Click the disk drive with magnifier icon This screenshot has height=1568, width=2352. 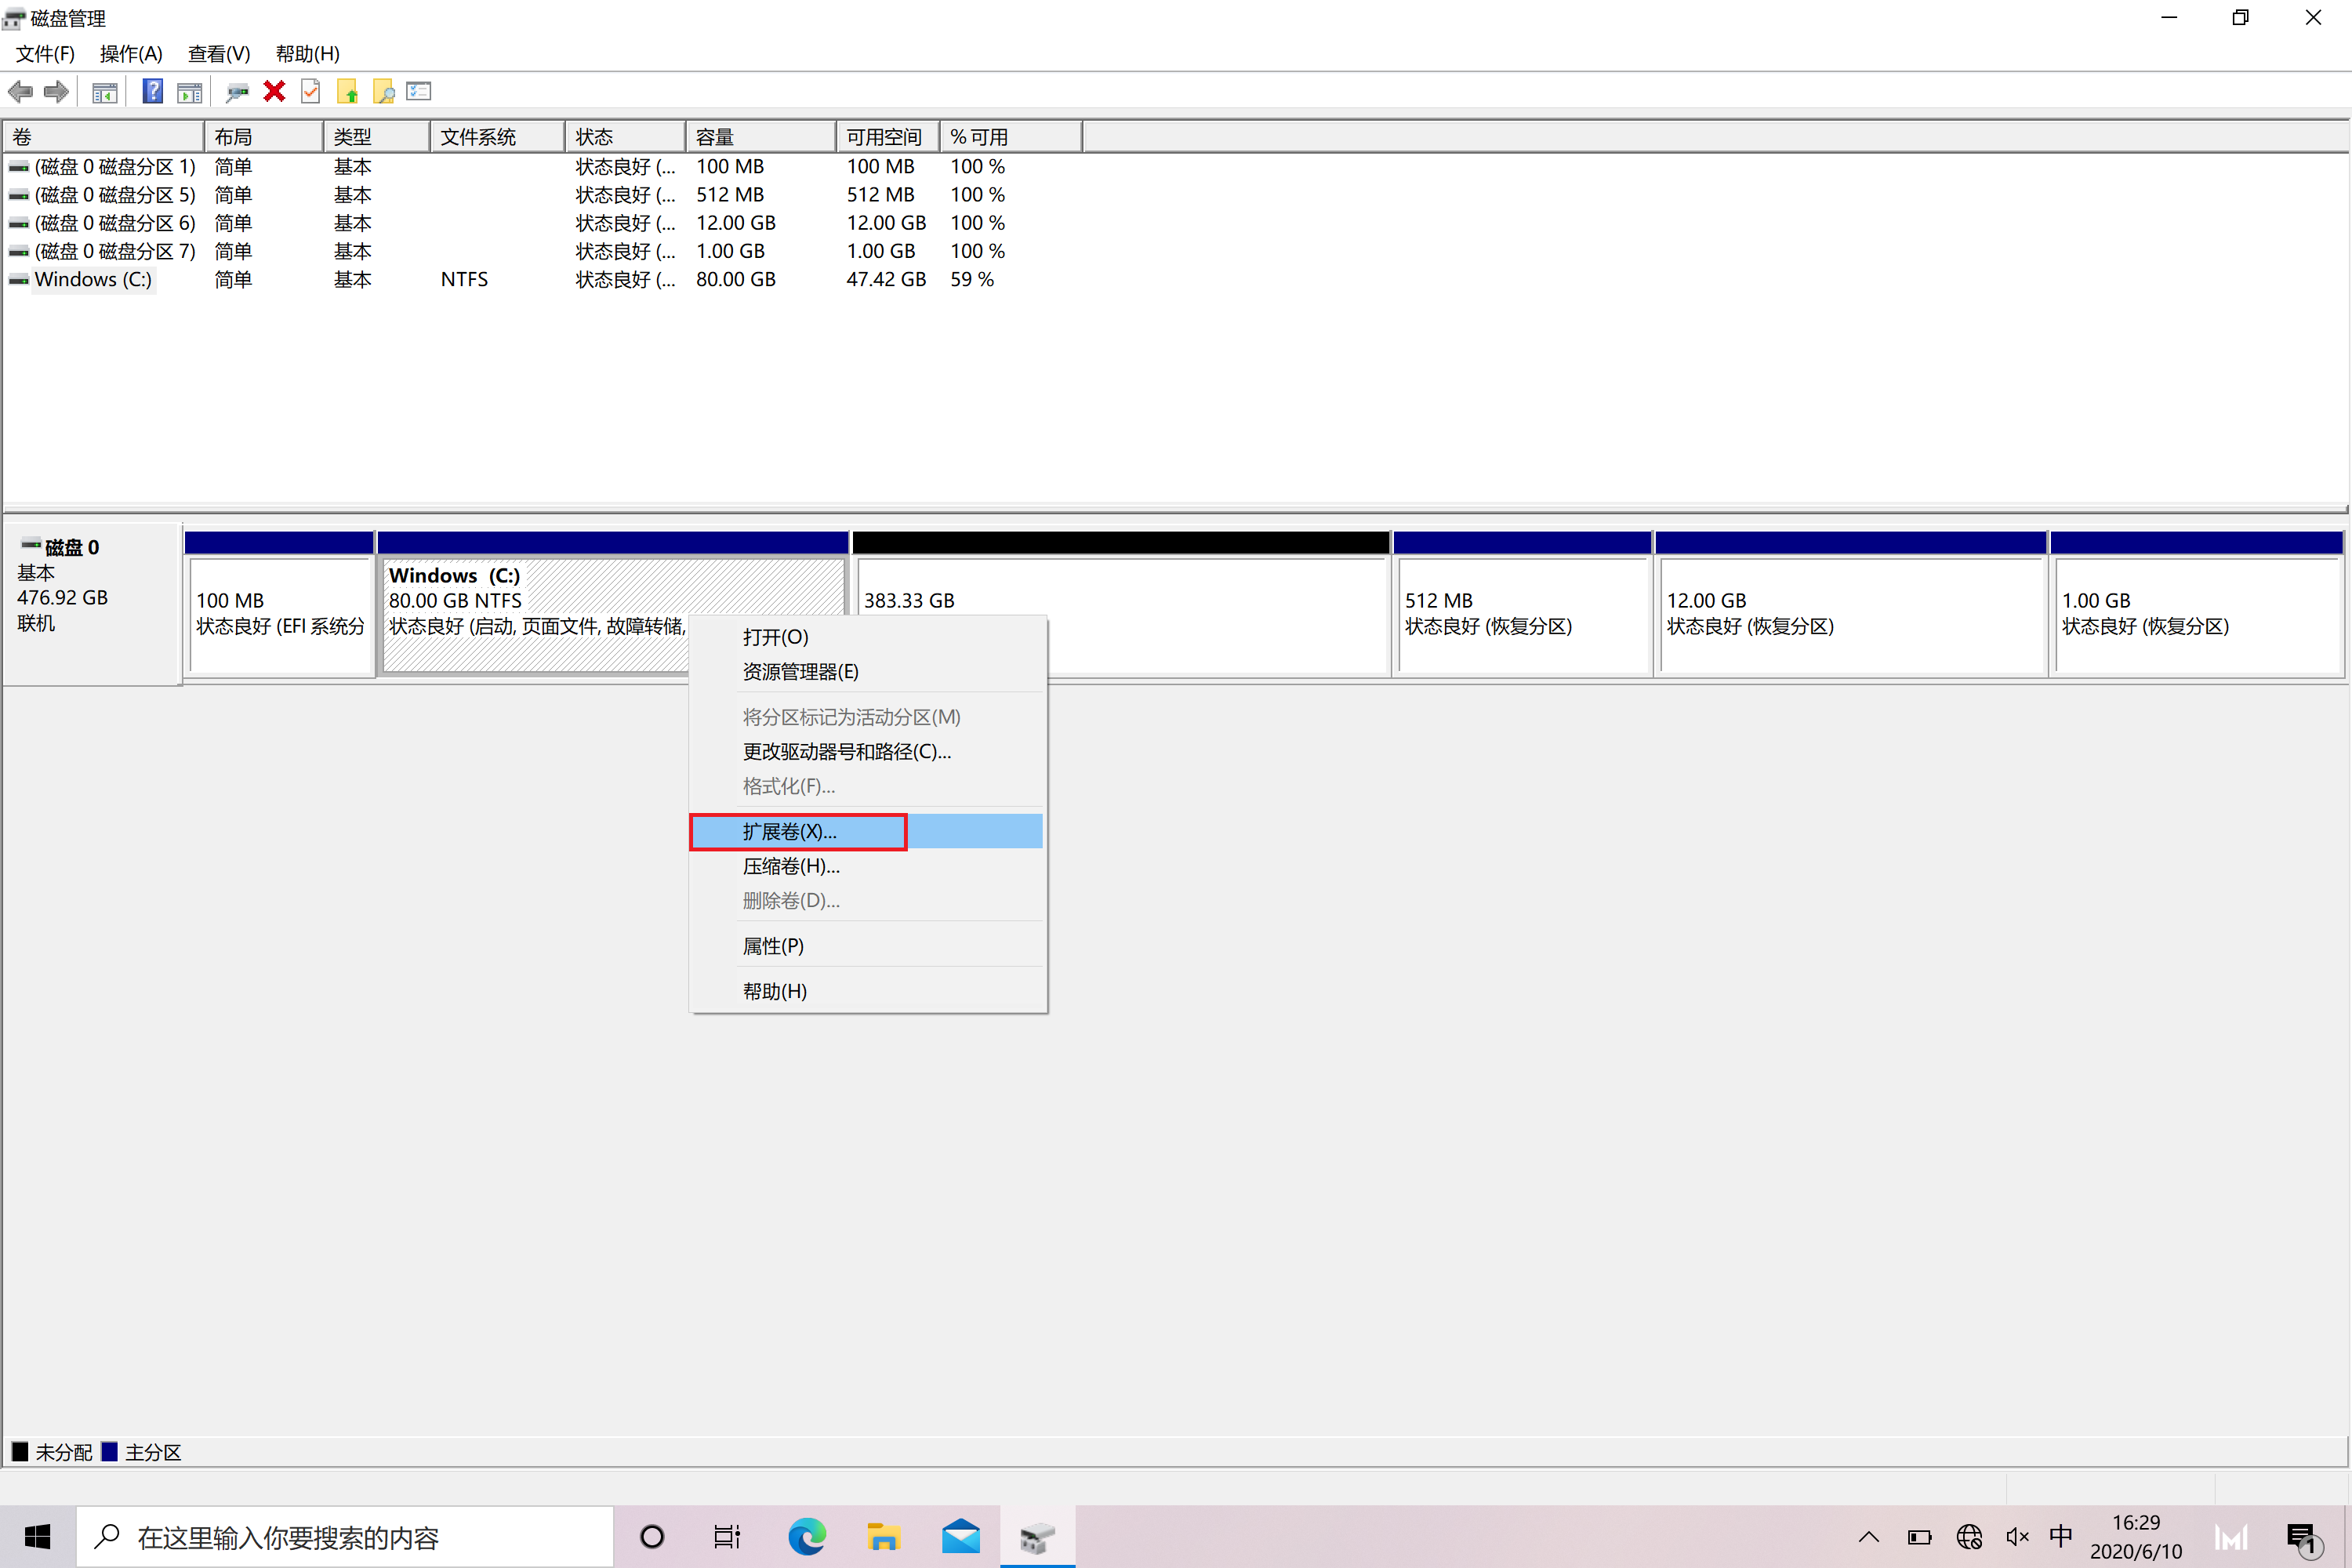237,92
